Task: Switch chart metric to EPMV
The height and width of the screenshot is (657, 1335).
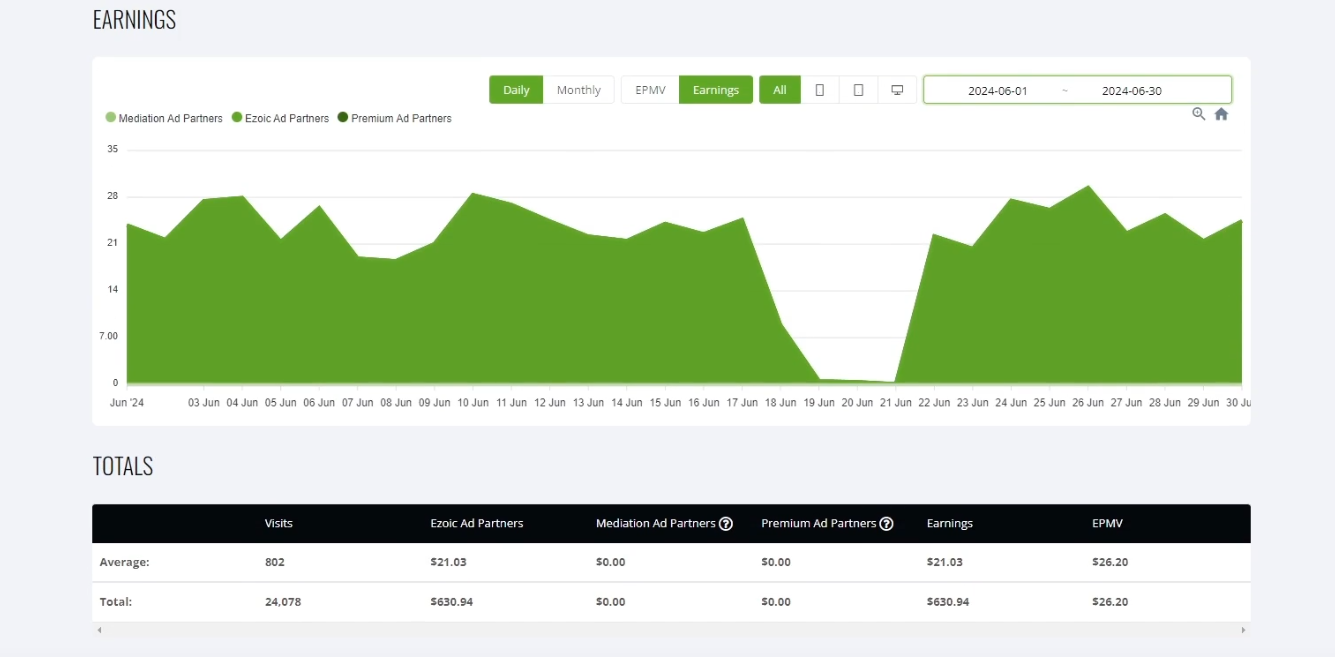Action: pyautogui.click(x=650, y=90)
